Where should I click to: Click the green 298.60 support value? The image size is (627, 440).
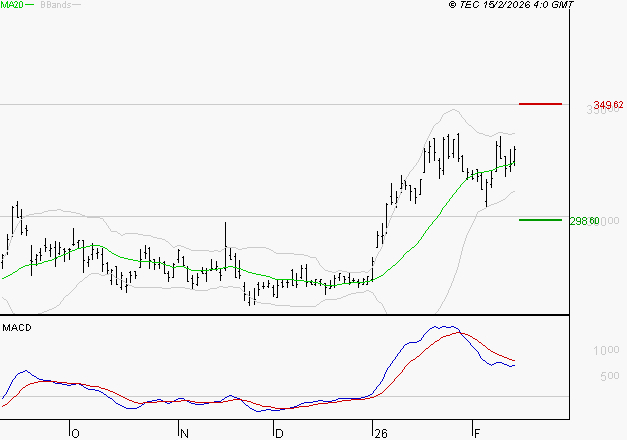point(584,221)
